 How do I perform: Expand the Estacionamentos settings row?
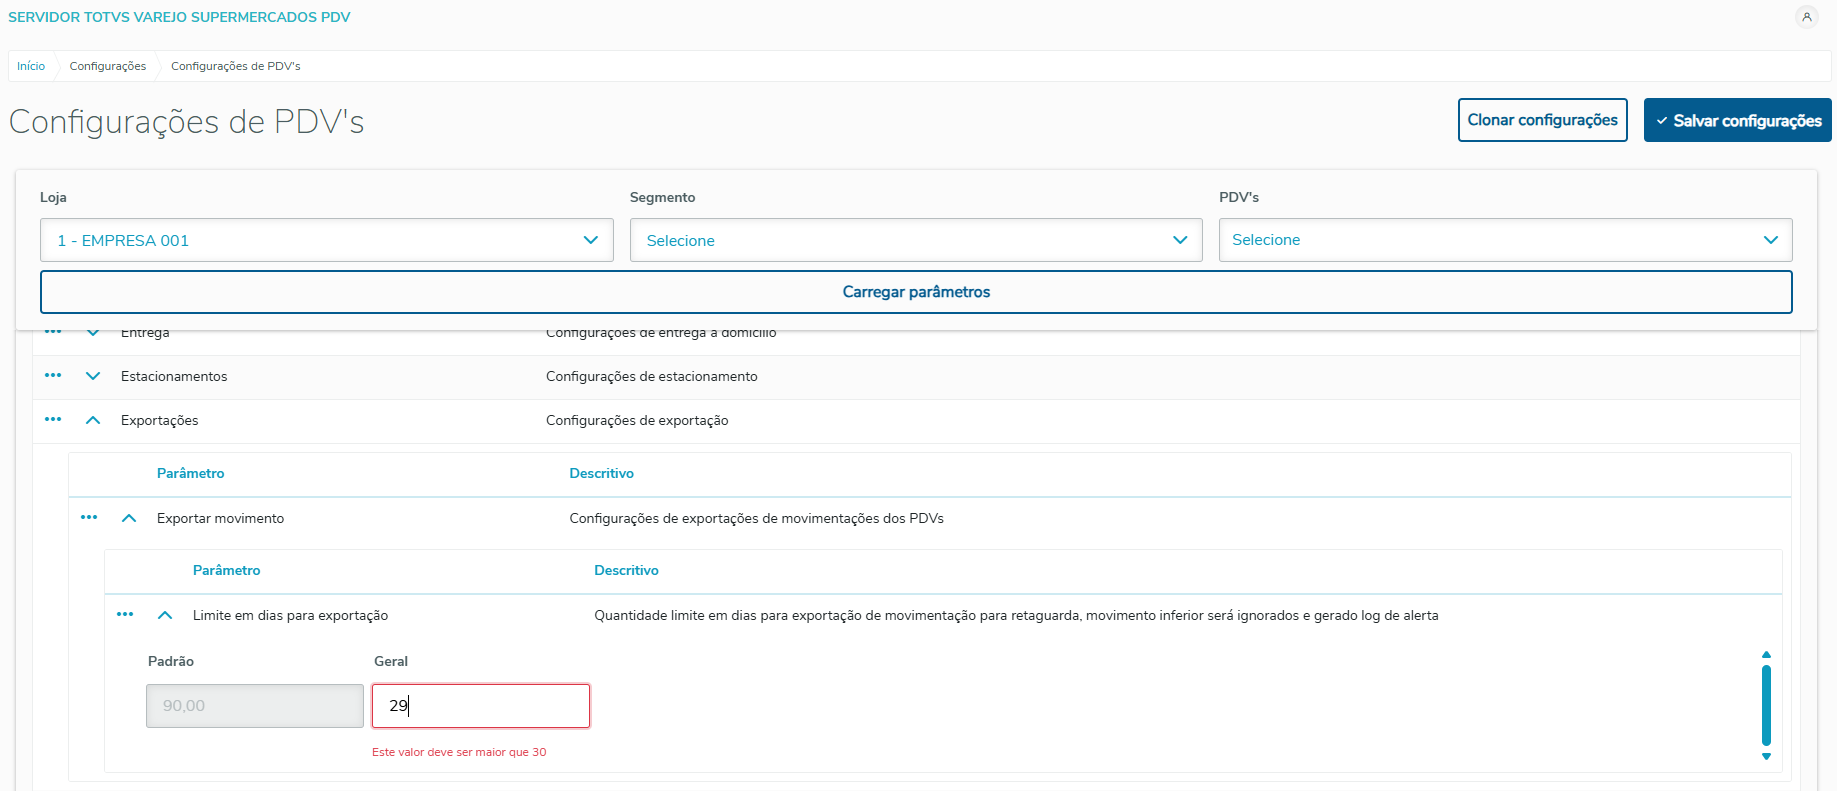pos(93,376)
